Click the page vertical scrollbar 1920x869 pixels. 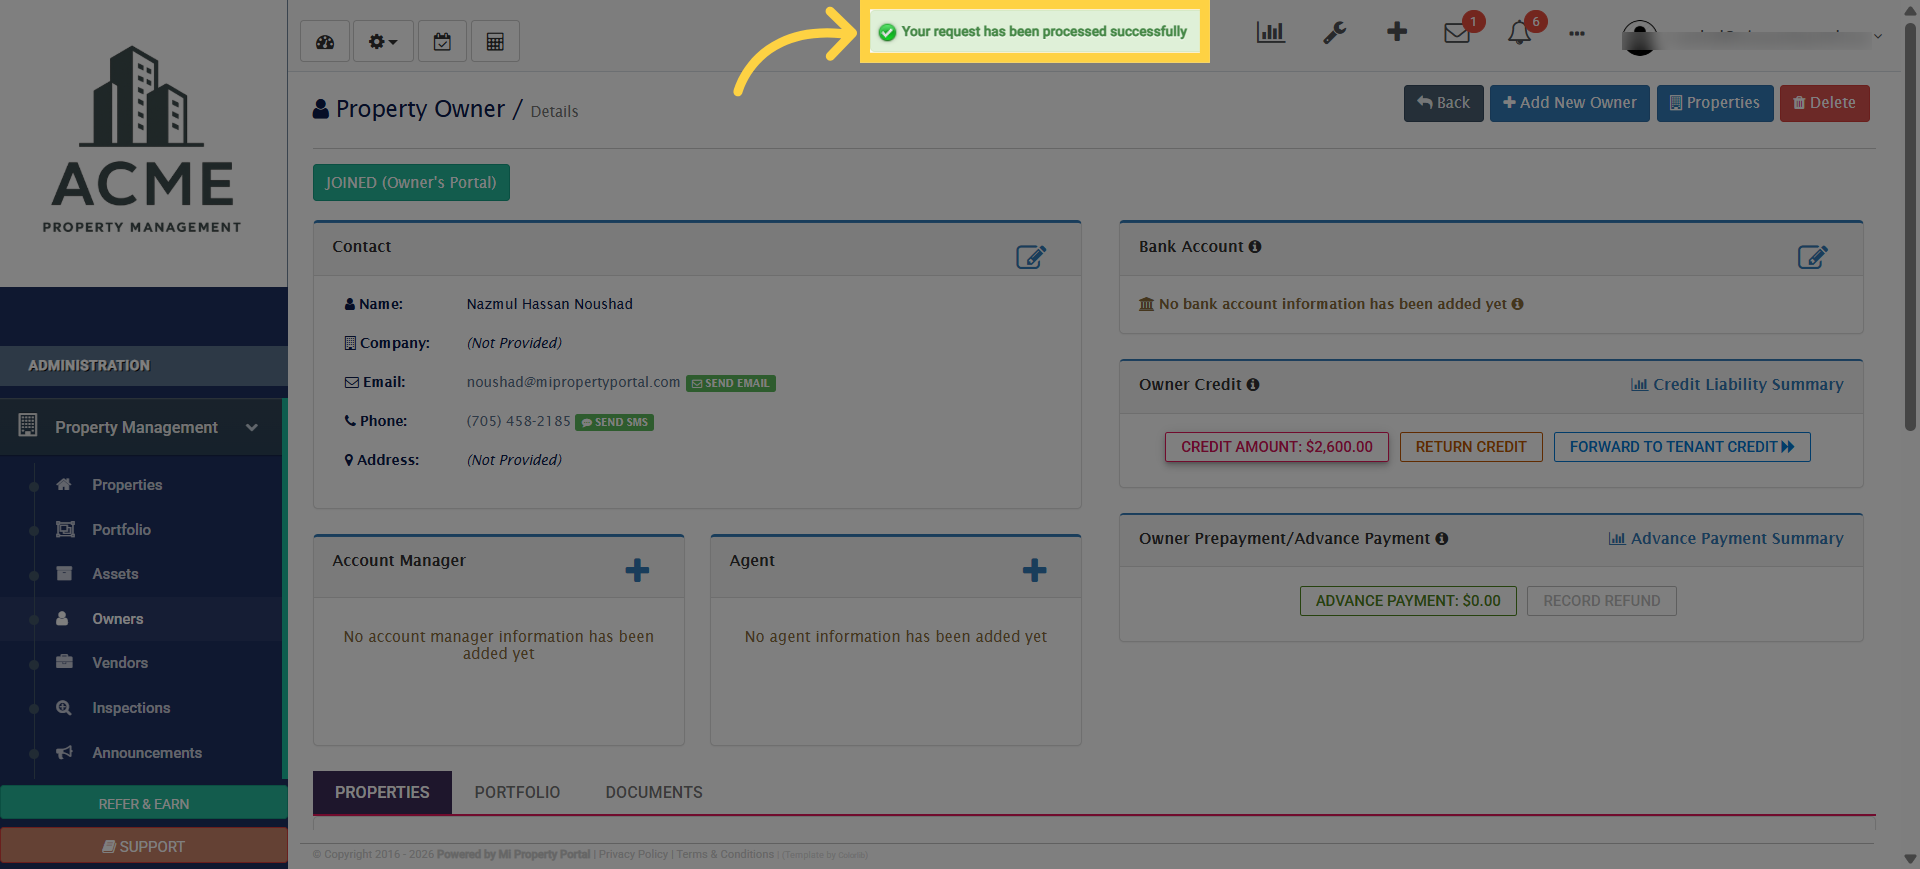tap(1910, 225)
